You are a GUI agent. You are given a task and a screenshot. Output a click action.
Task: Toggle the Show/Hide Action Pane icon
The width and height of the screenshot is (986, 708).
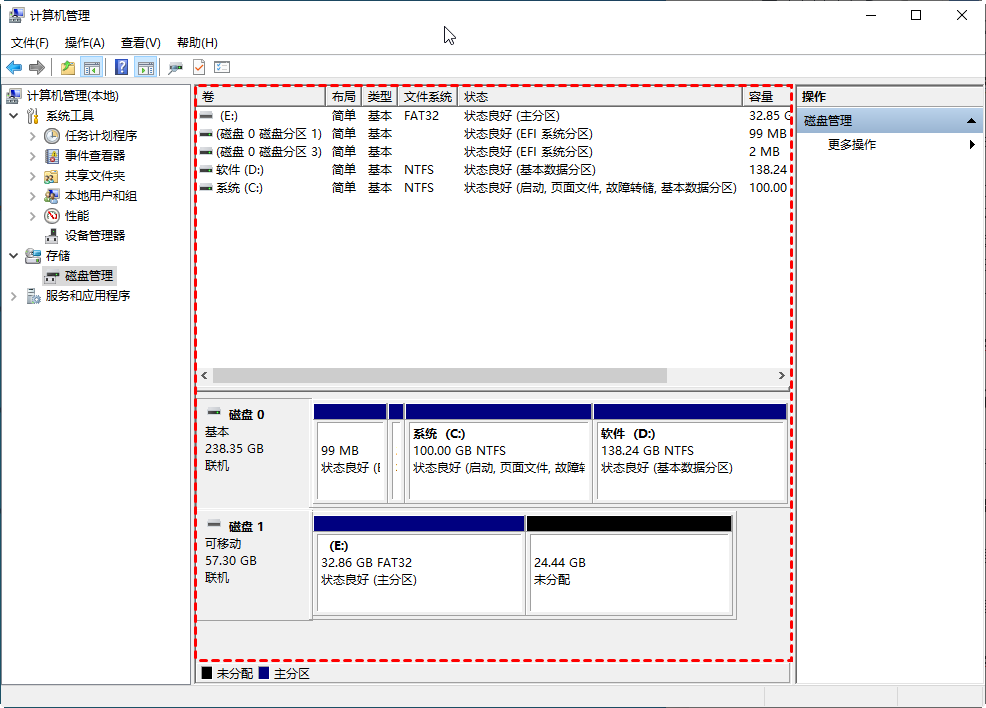(145, 67)
